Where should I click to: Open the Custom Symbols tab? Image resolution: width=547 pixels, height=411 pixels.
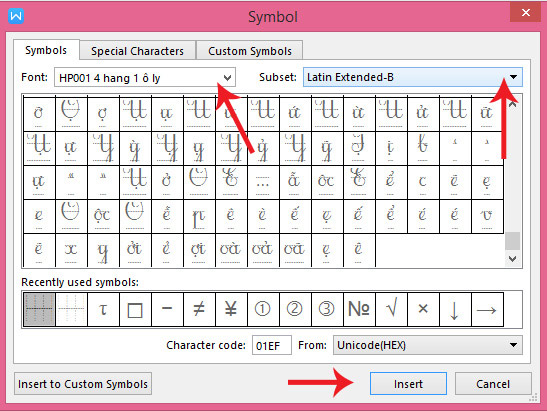[250, 51]
